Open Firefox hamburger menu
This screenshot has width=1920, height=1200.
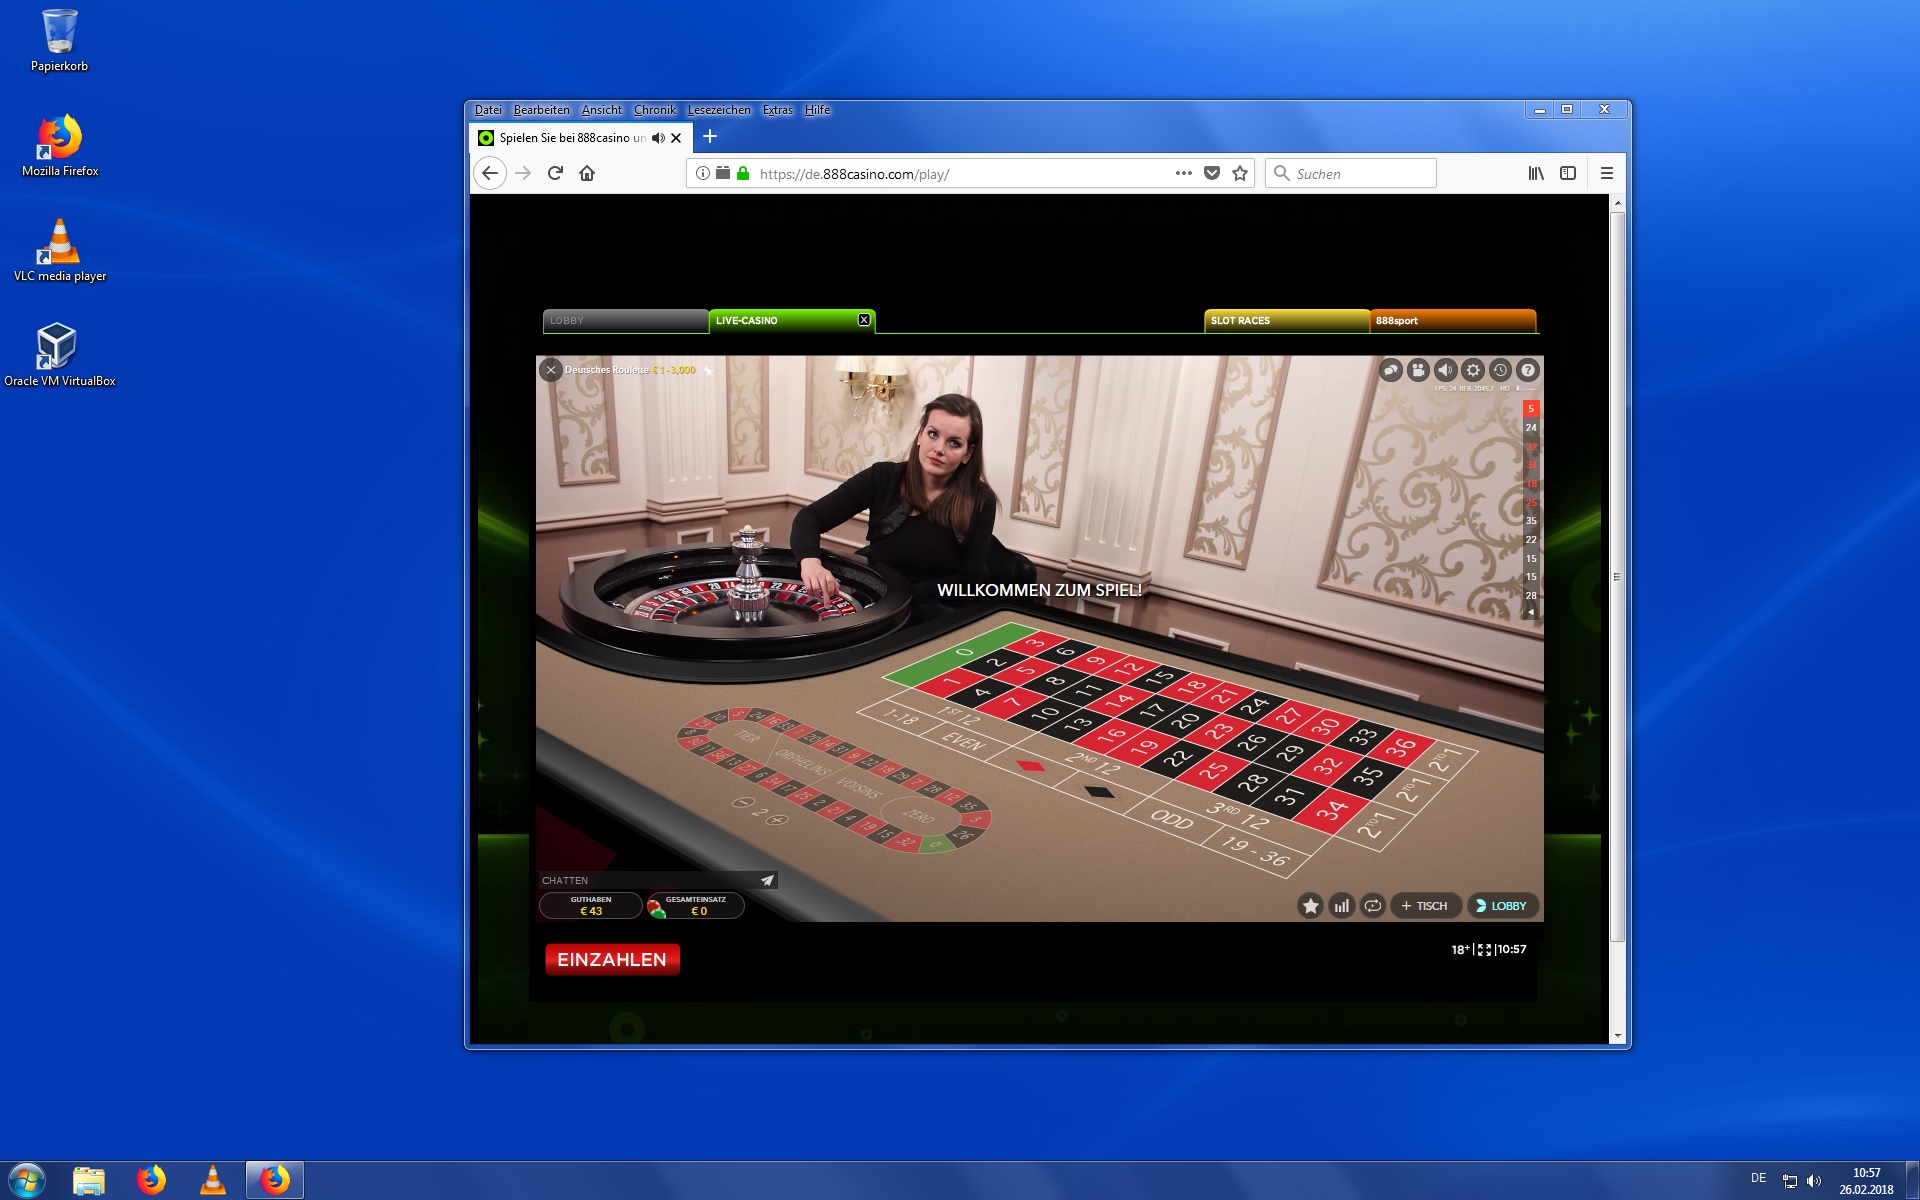pos(1607,173)
